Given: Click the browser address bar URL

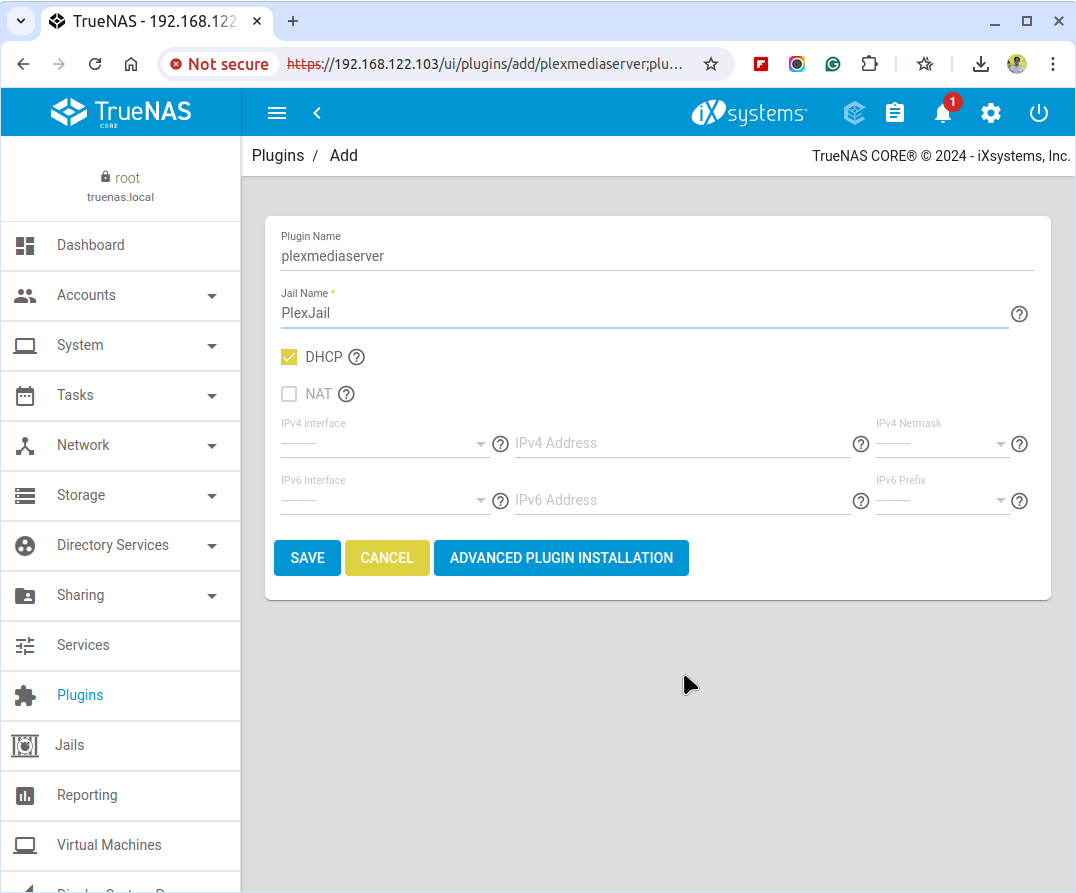Looking at the screenshot, I should (484, 64).
